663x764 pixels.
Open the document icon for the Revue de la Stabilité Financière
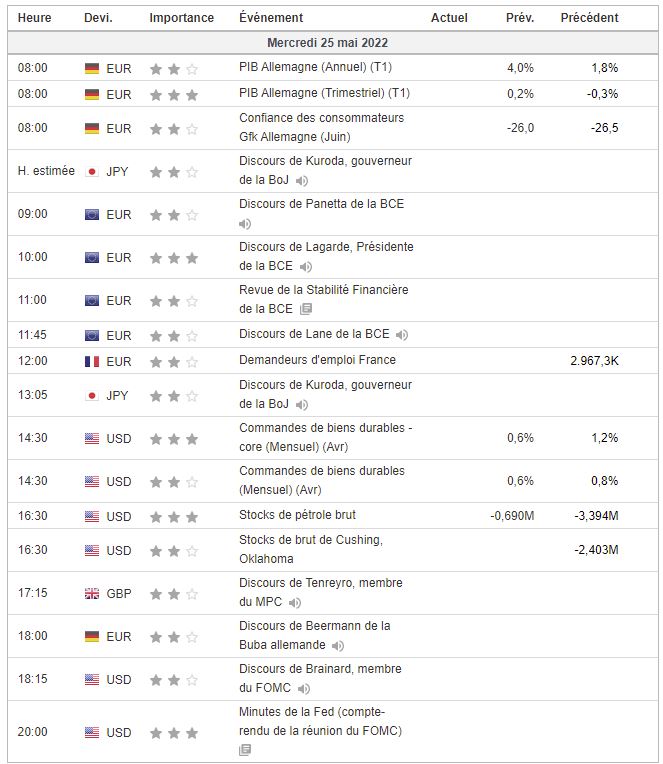tap(306, 310)
